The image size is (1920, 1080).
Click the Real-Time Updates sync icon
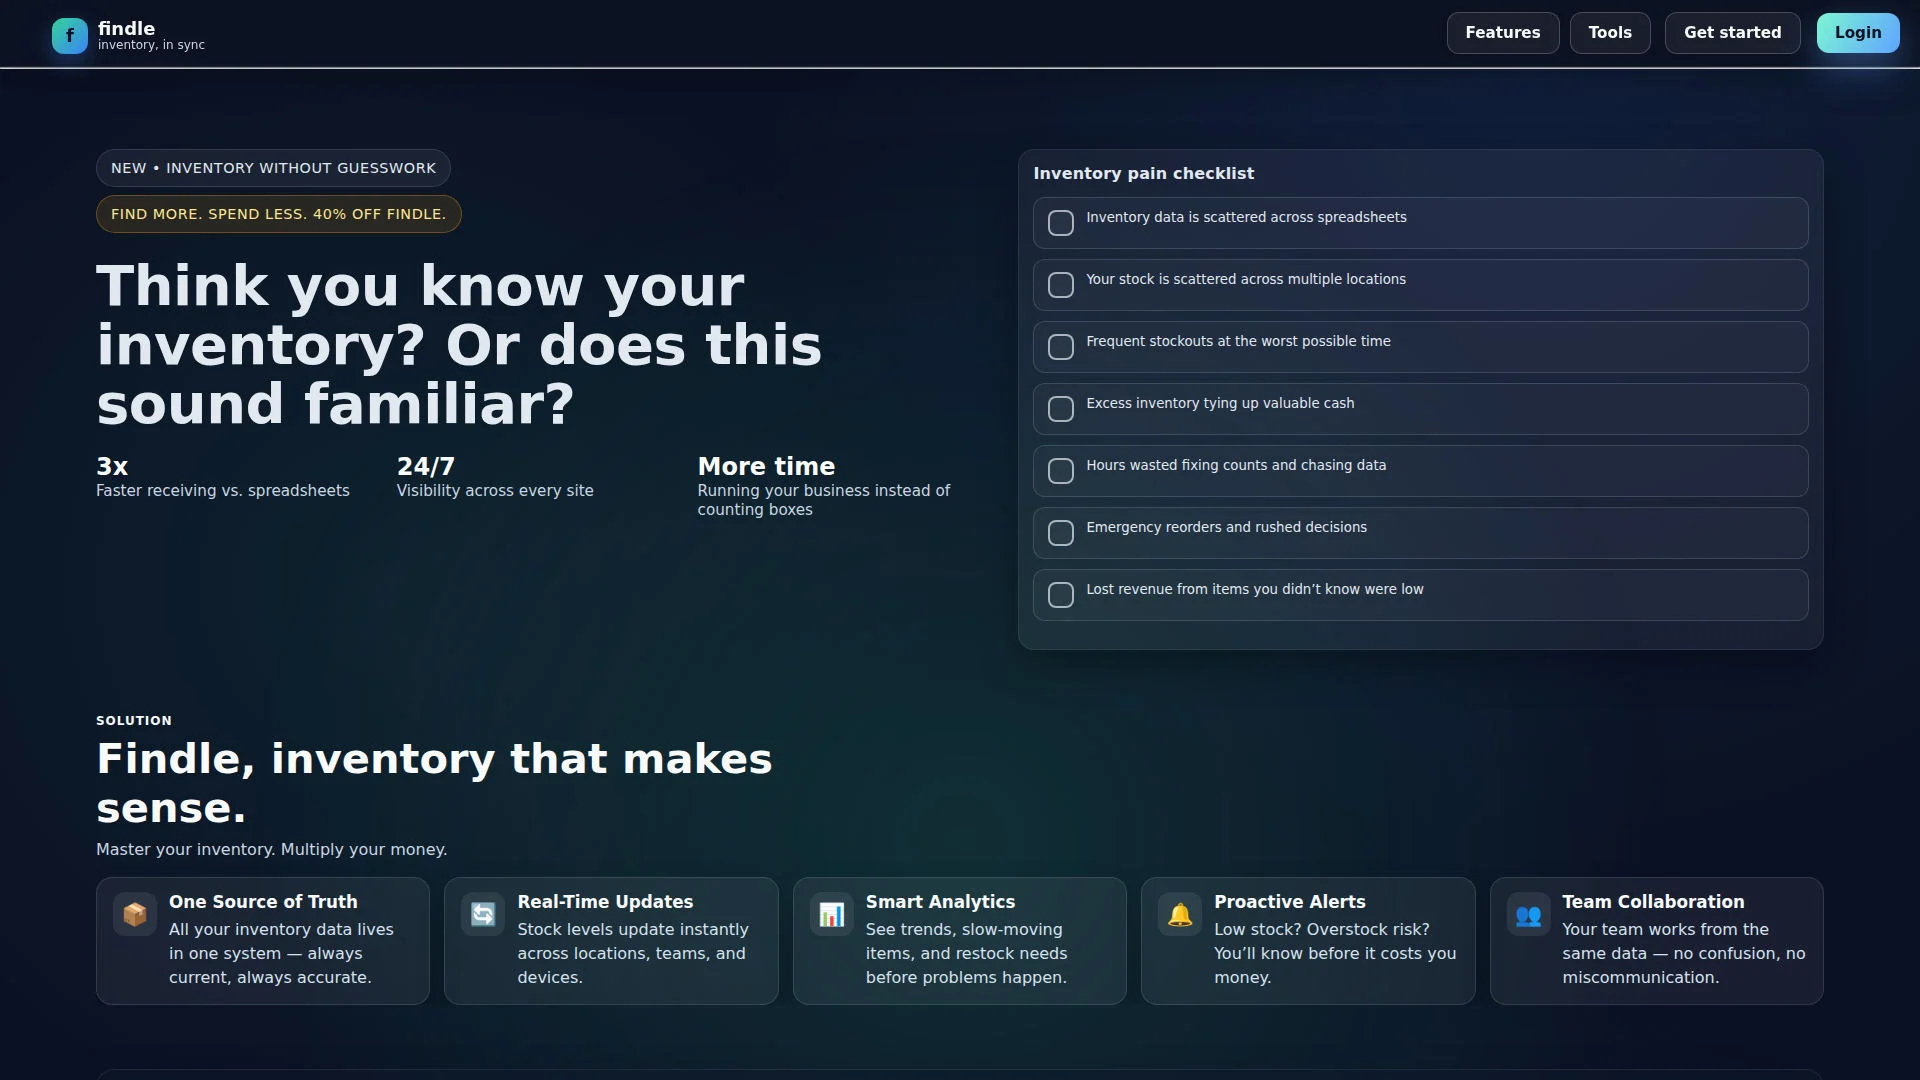(483, 914)
